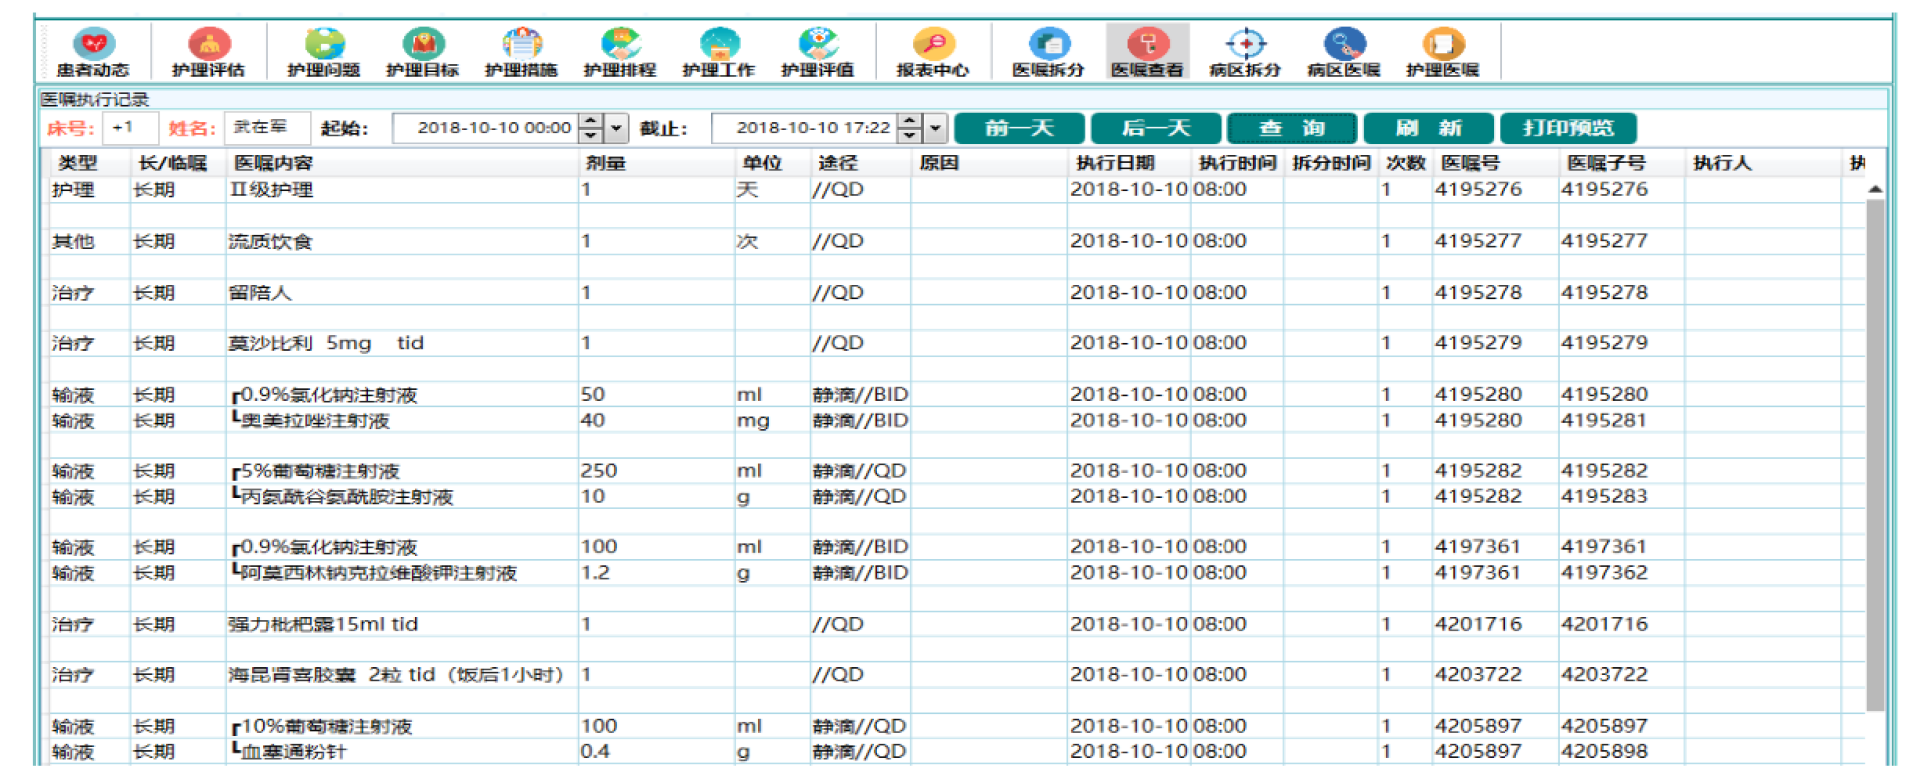Image resolution: width=1920 pixels, height=783 pixels.
Task: Click the vertical scrollbar of the orders table
Action: click(1875, 450)
